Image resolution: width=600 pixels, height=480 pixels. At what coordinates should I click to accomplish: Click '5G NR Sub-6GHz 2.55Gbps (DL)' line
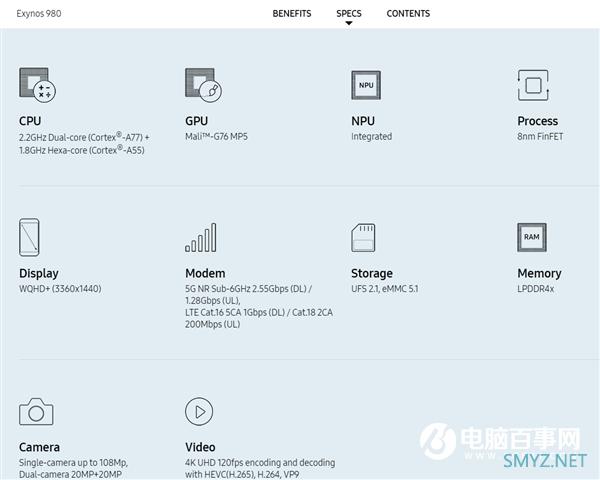point(248,289)
